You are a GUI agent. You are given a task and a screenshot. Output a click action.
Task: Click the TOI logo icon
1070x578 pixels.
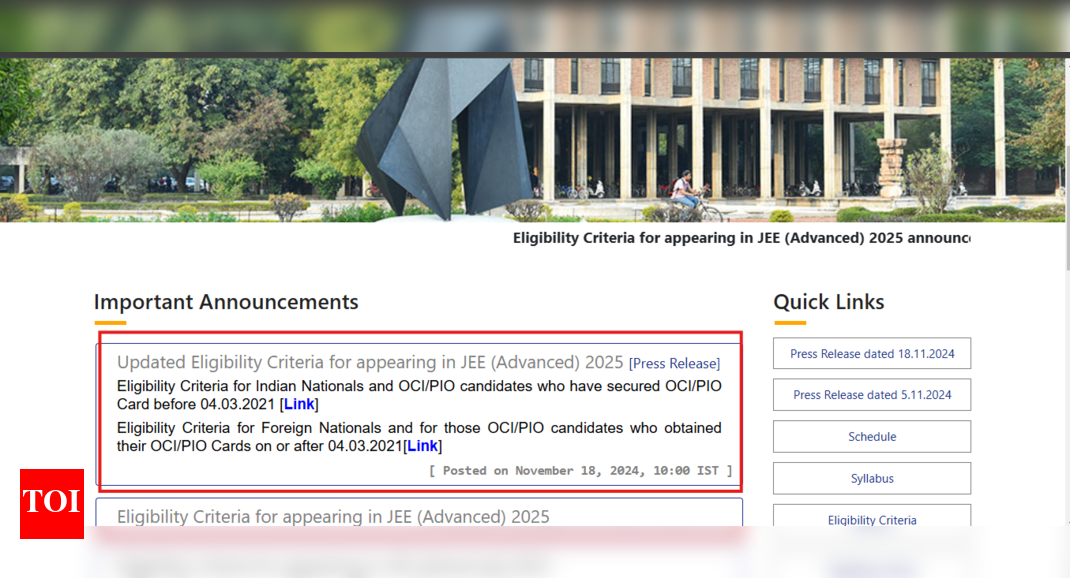[x=51, y=505]
